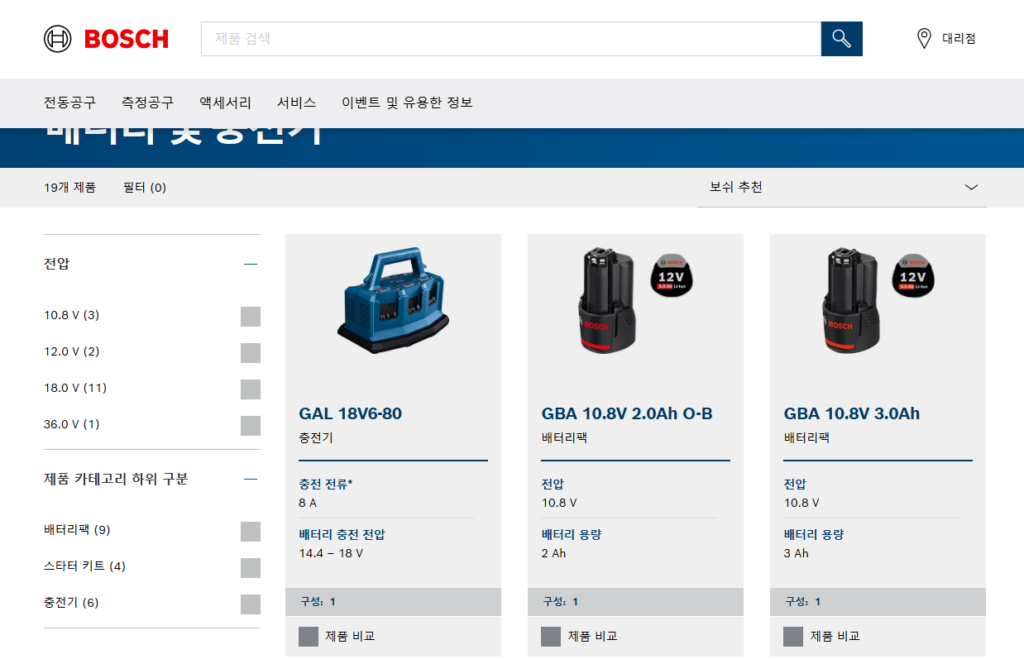Open the 이벤트 및 유용한 정보 menu
1024x659 pixels.
[x=407, y=103]
